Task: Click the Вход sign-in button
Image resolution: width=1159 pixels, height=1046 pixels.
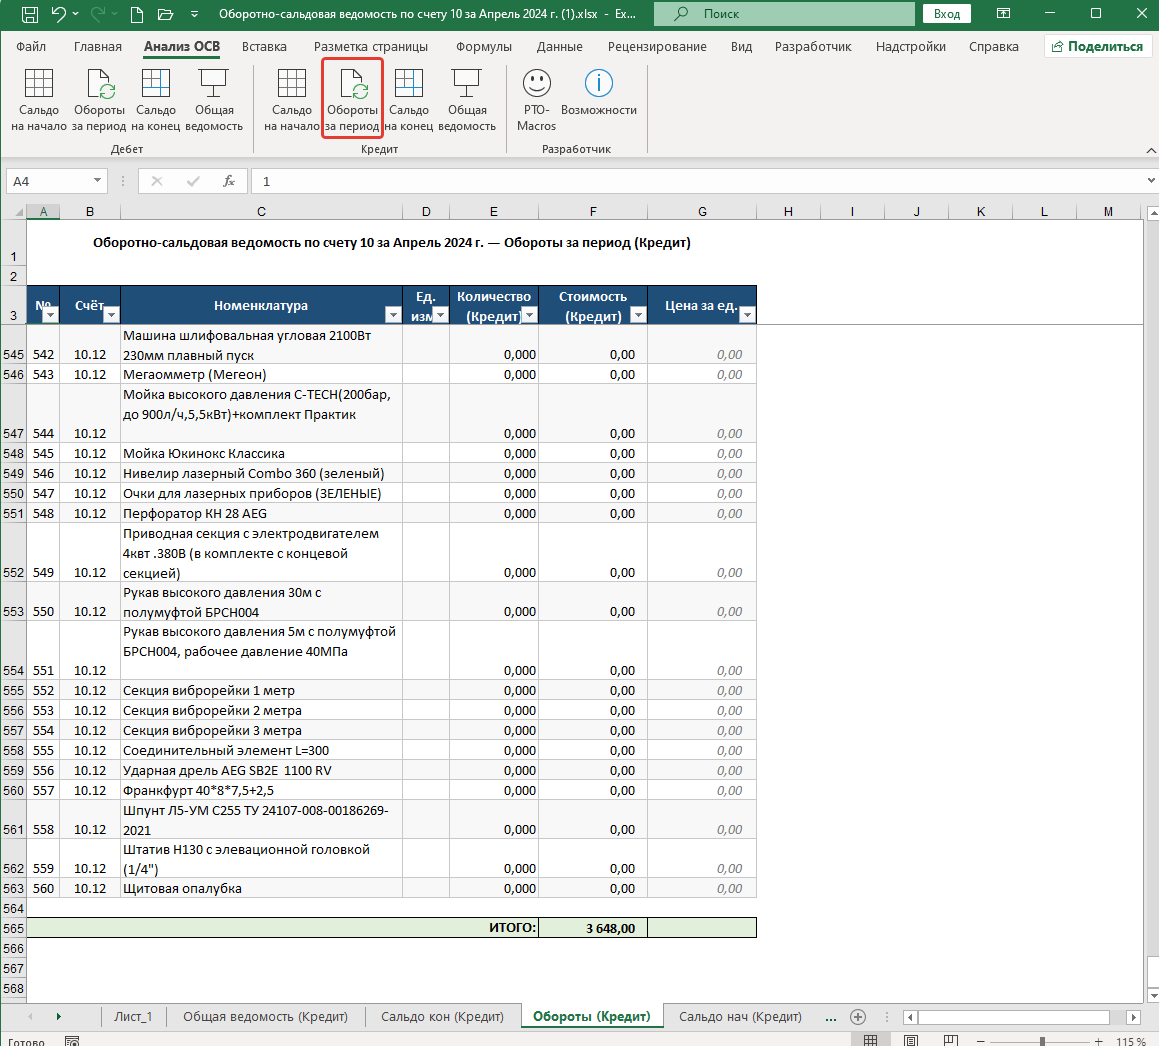Action: click(946, 13)
